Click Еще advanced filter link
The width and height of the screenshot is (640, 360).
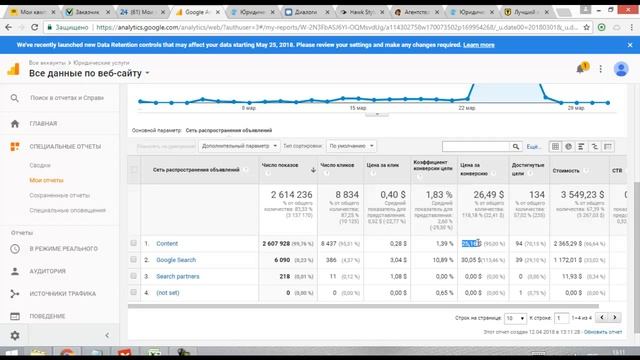click(533, 147)
